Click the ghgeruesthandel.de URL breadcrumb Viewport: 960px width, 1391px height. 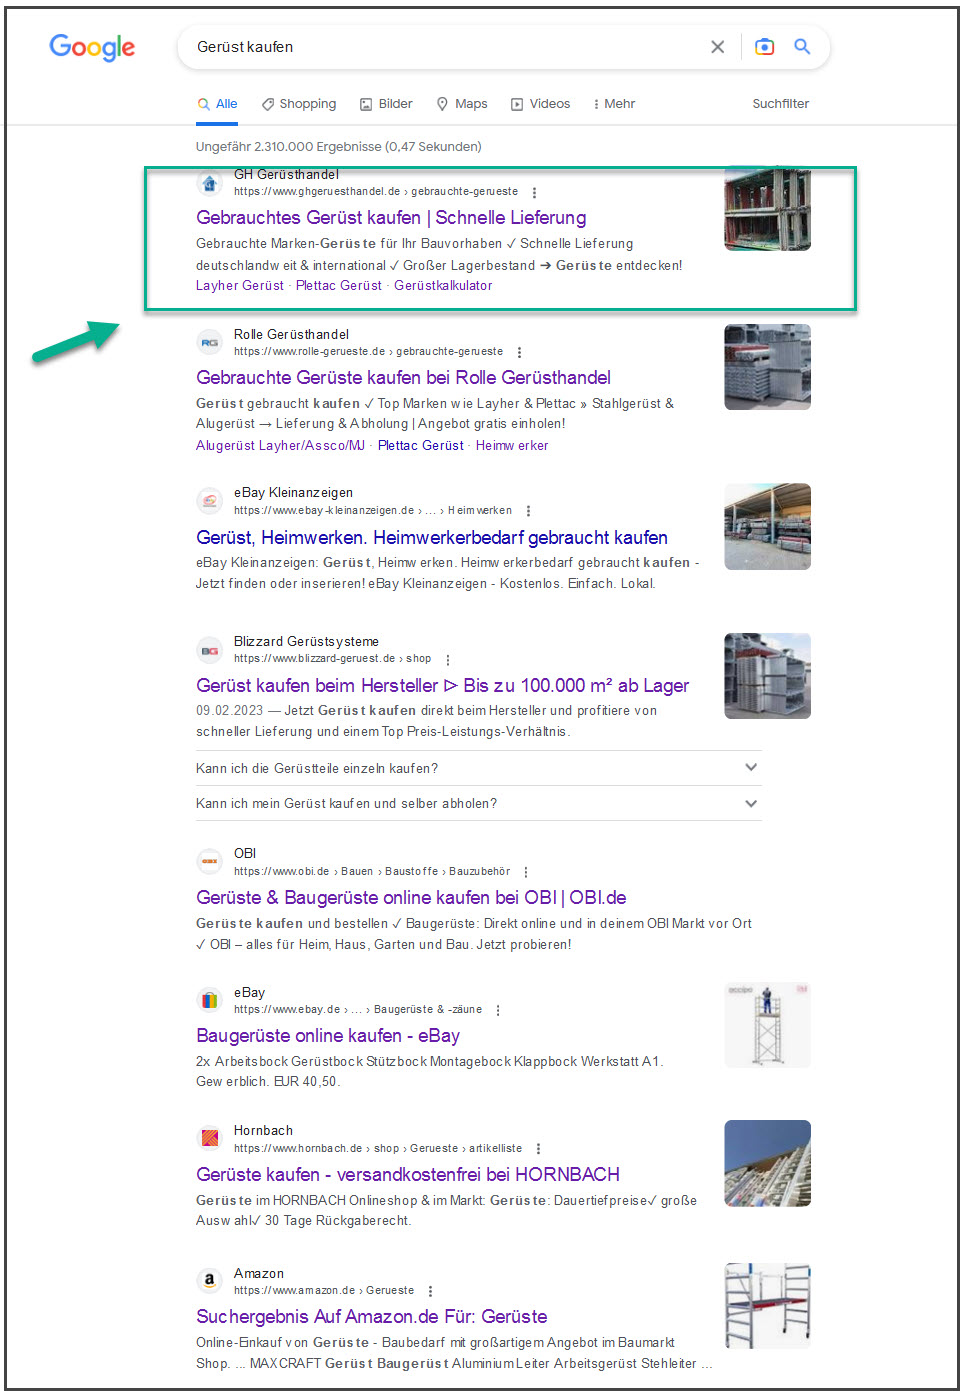[x=376, y=192]
